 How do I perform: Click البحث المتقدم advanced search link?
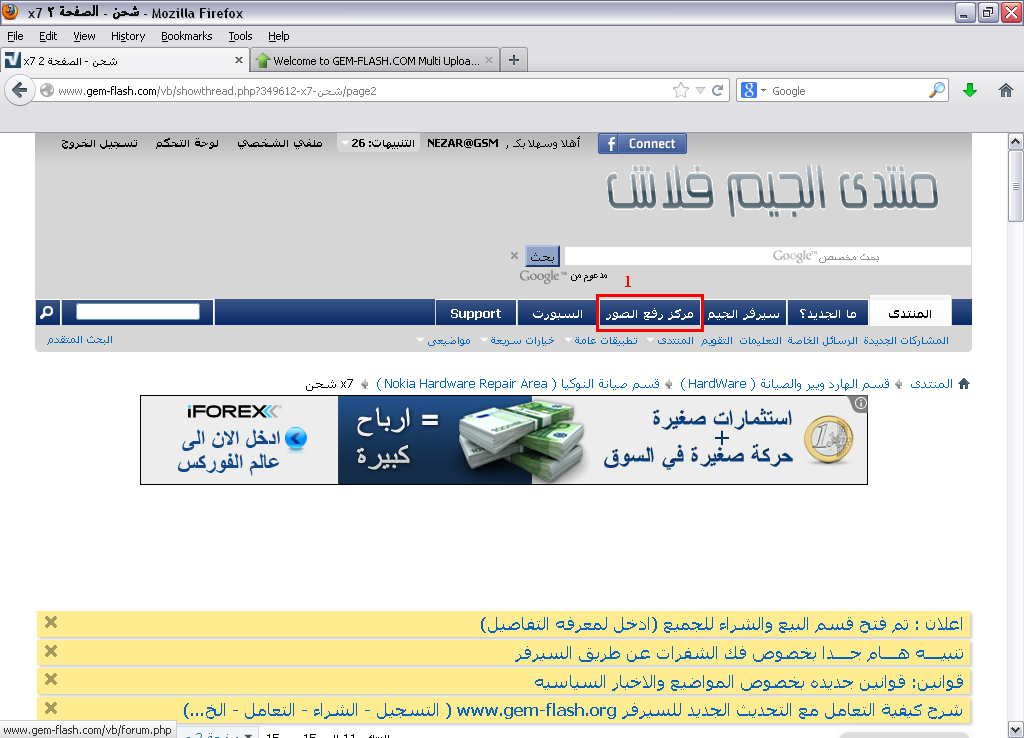tap(80, 340)
